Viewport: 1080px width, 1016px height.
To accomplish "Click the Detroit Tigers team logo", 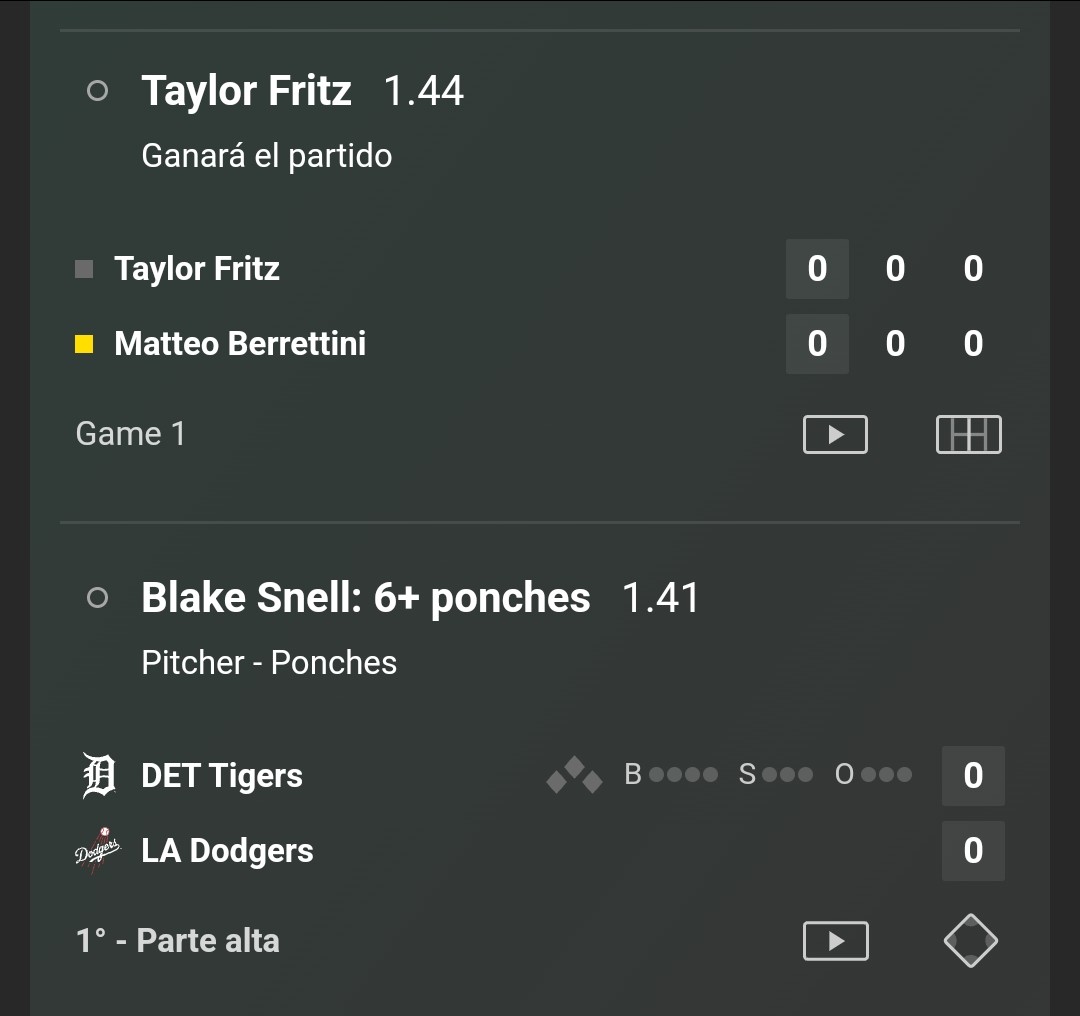I will pyautogui.click(x=99, y=776).
